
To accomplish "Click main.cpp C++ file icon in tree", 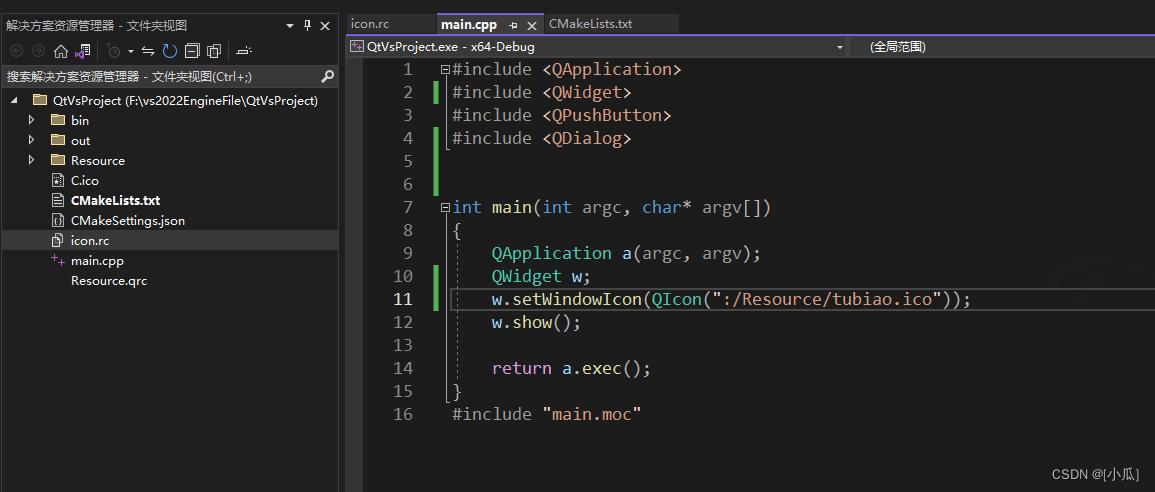I will point(58,261).
